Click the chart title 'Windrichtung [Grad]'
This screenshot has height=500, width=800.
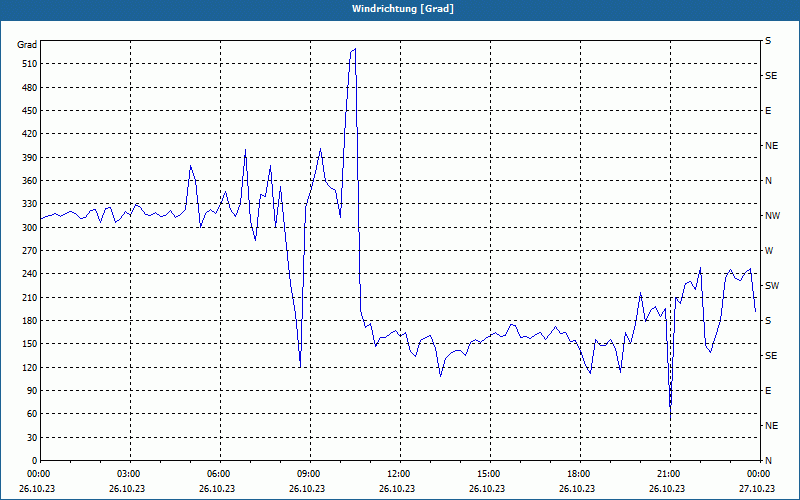coord(403,9)
